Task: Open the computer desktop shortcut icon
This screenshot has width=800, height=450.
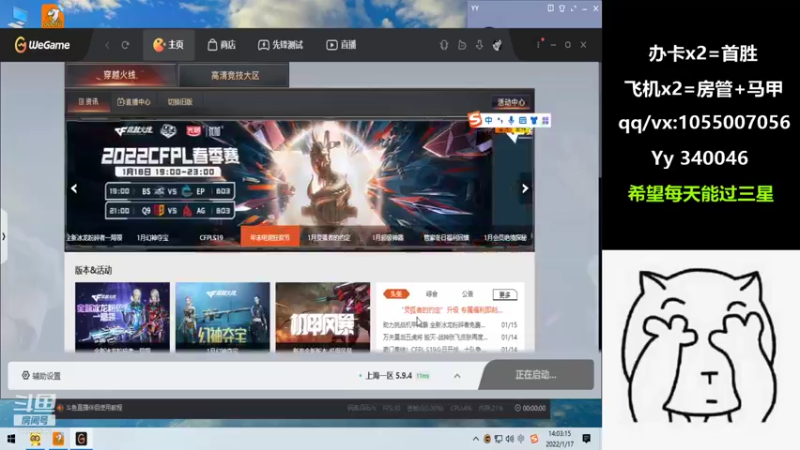Action: (x=18, y=16)
